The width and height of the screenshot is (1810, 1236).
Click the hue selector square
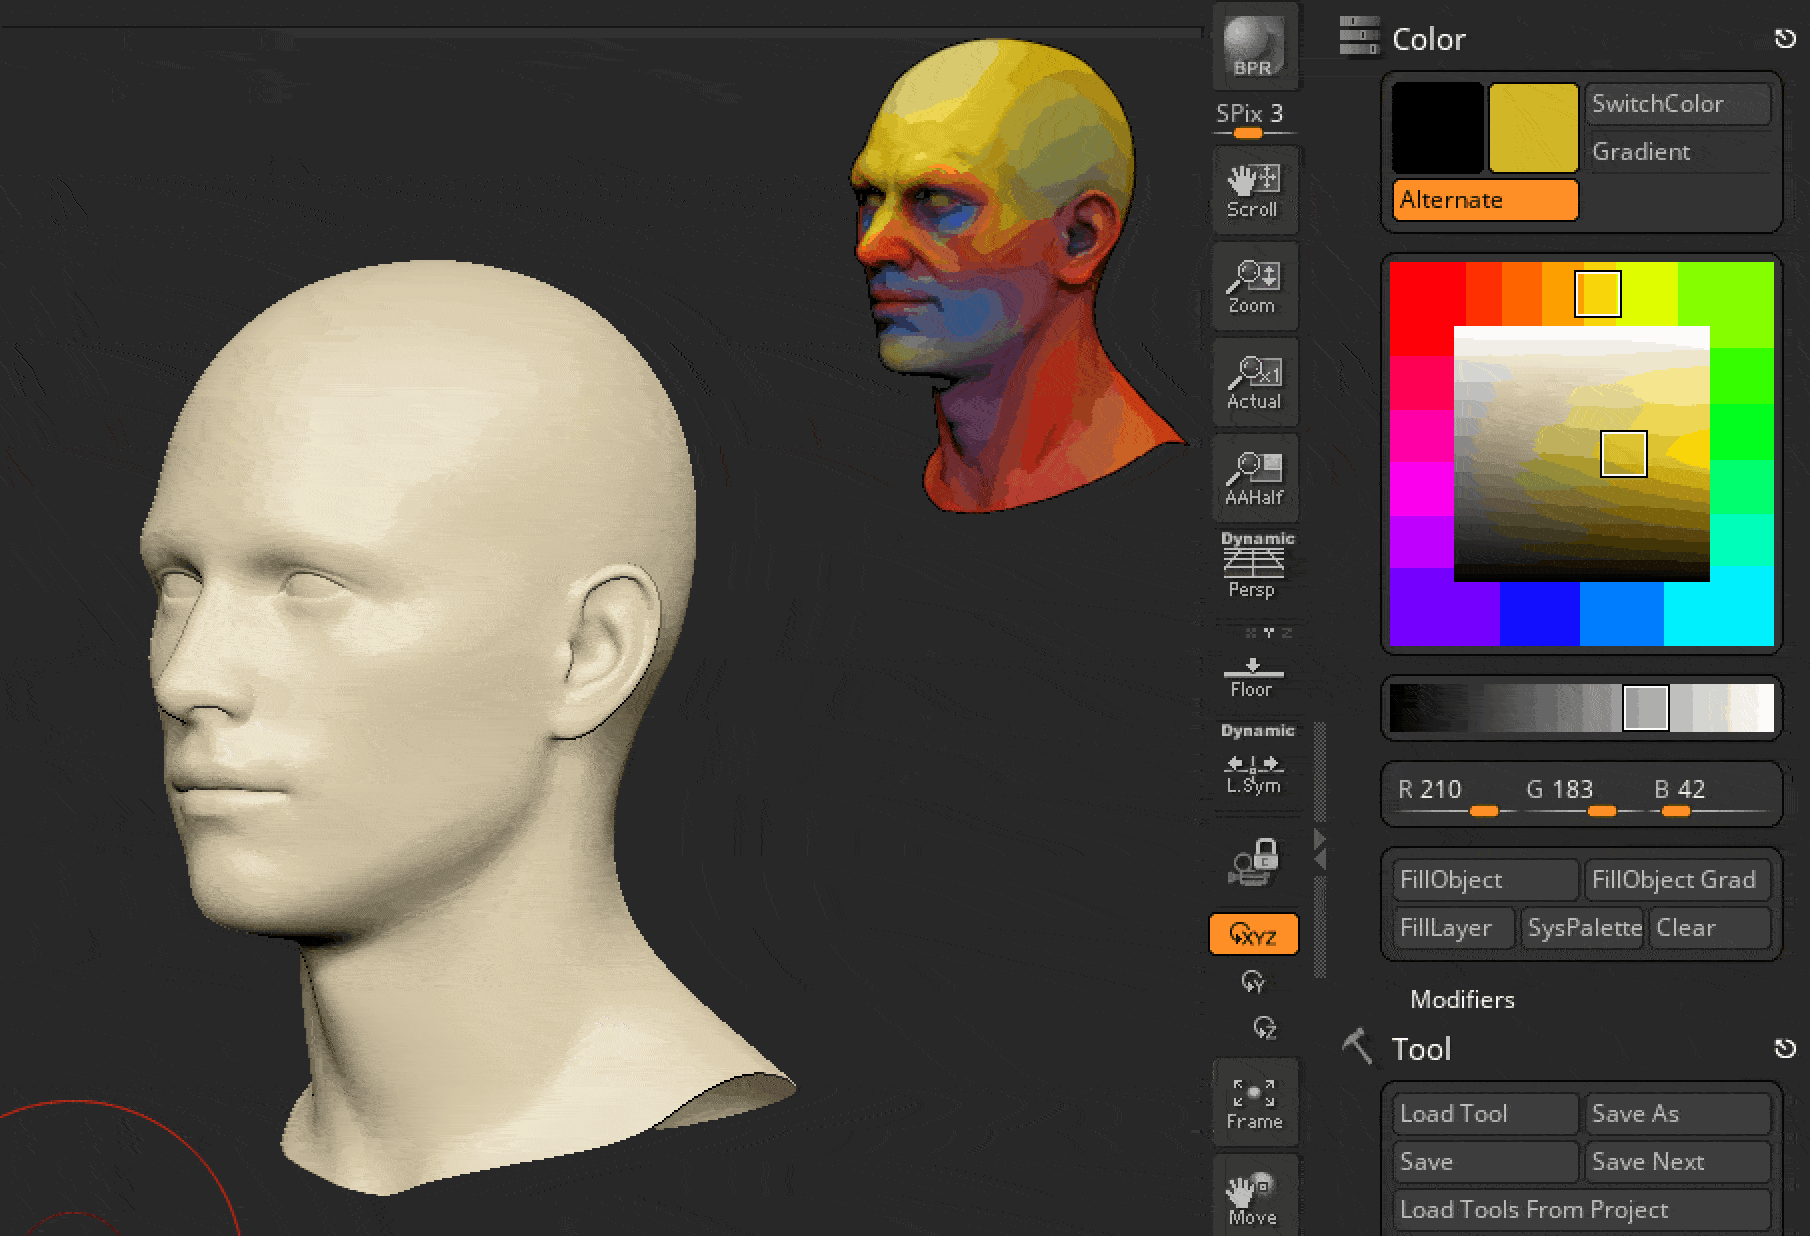click(1598, 294)
